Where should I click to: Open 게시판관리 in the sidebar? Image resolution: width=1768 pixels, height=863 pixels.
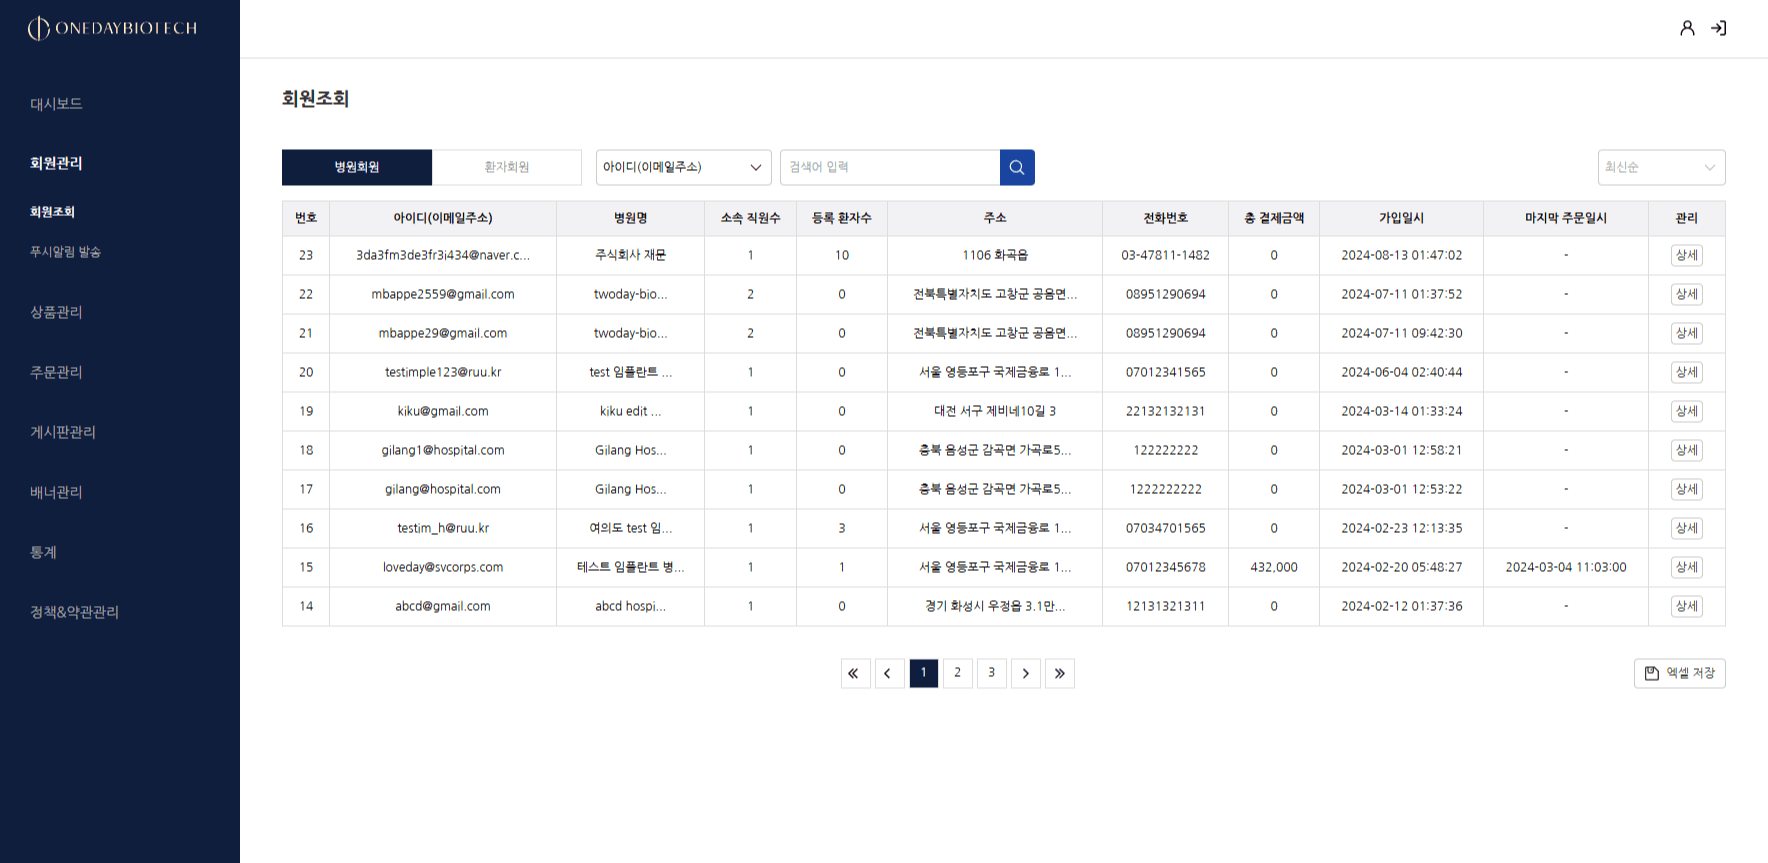(63, 432)
